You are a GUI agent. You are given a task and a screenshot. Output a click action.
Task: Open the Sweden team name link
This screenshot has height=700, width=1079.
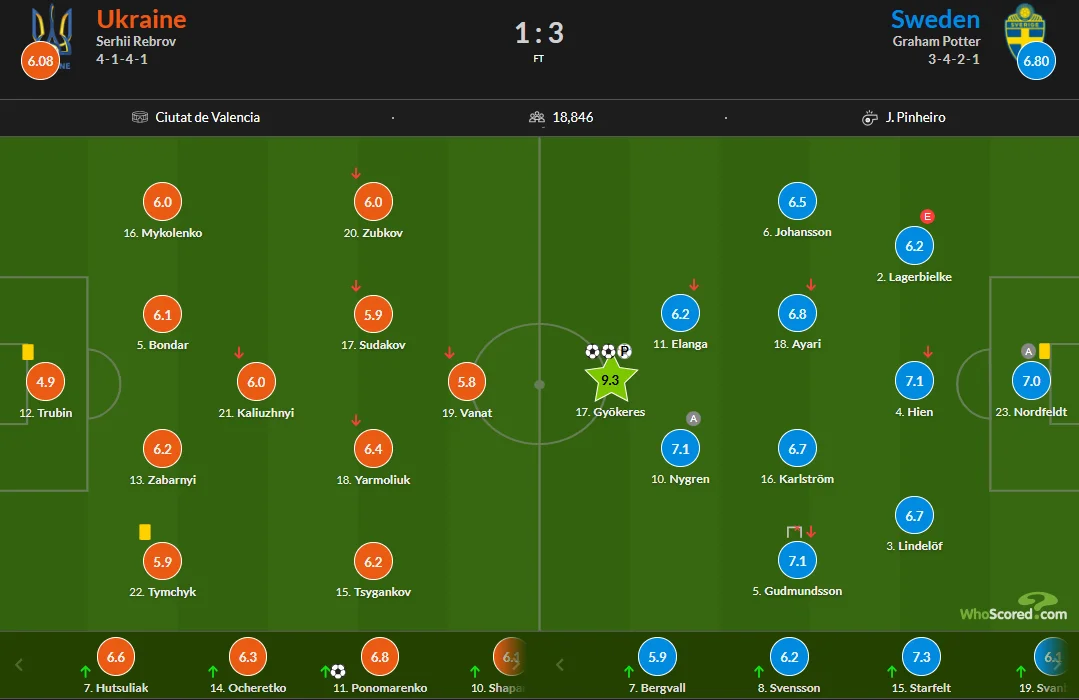point(935,18)
